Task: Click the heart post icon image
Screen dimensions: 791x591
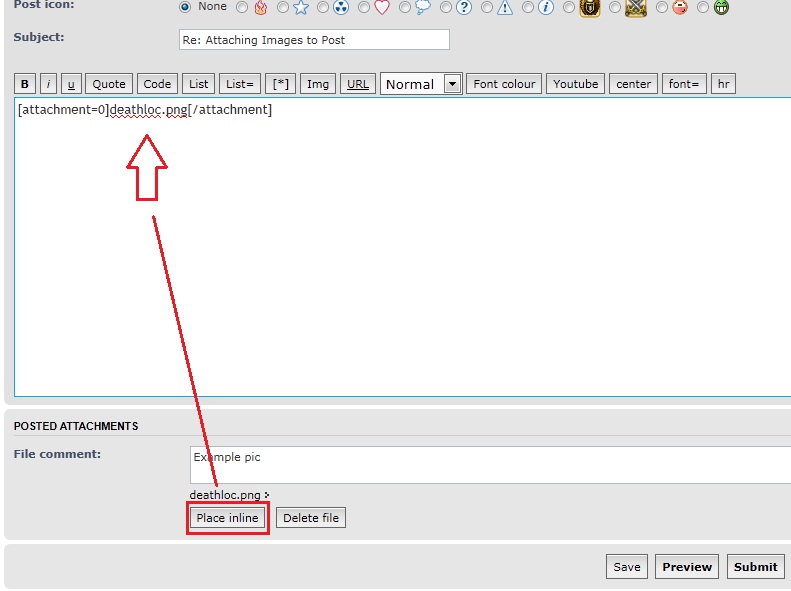Action: click(382, 7)
